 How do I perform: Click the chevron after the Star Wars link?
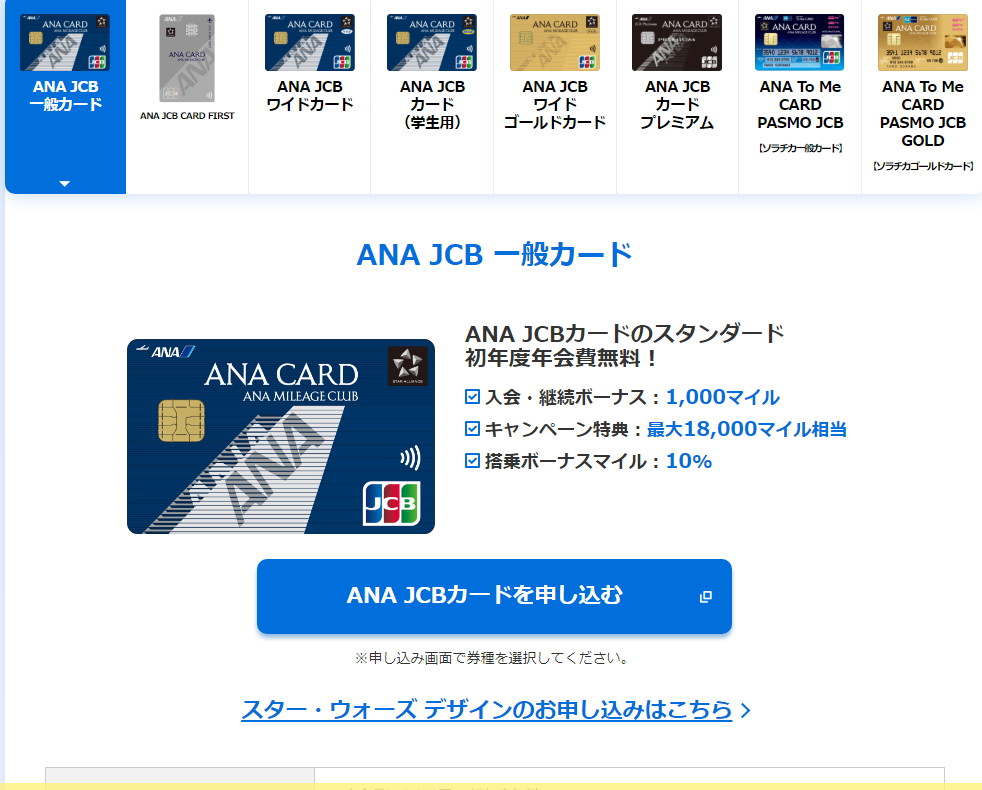[745, 710]
